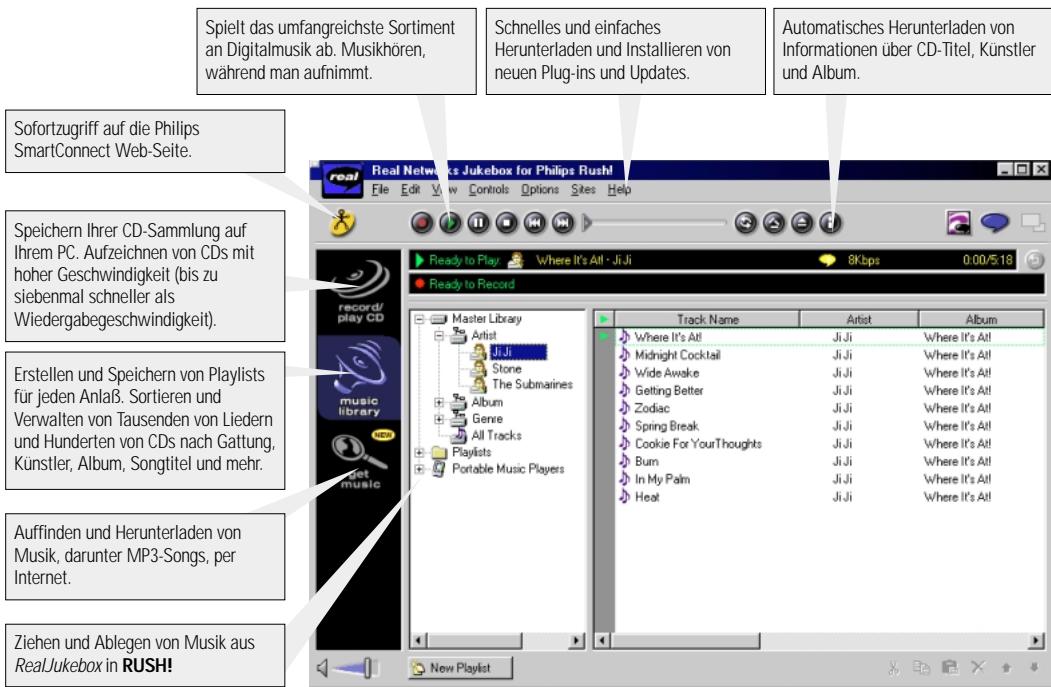Toggle the shuffle play button
The width and height of the screenshot is (1051, 687).
(x=774, y=223)
